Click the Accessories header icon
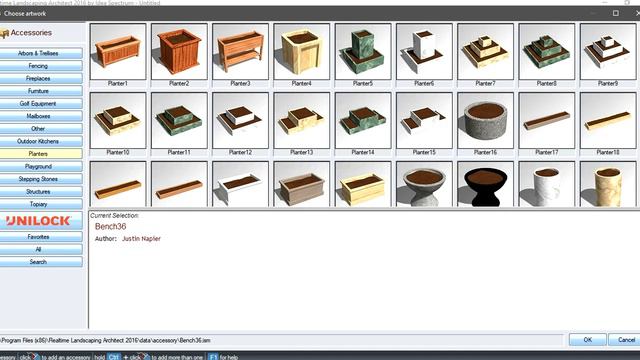The width and height of the screenshot is (640, 360). pyautogui.click(x=4, y=33)
